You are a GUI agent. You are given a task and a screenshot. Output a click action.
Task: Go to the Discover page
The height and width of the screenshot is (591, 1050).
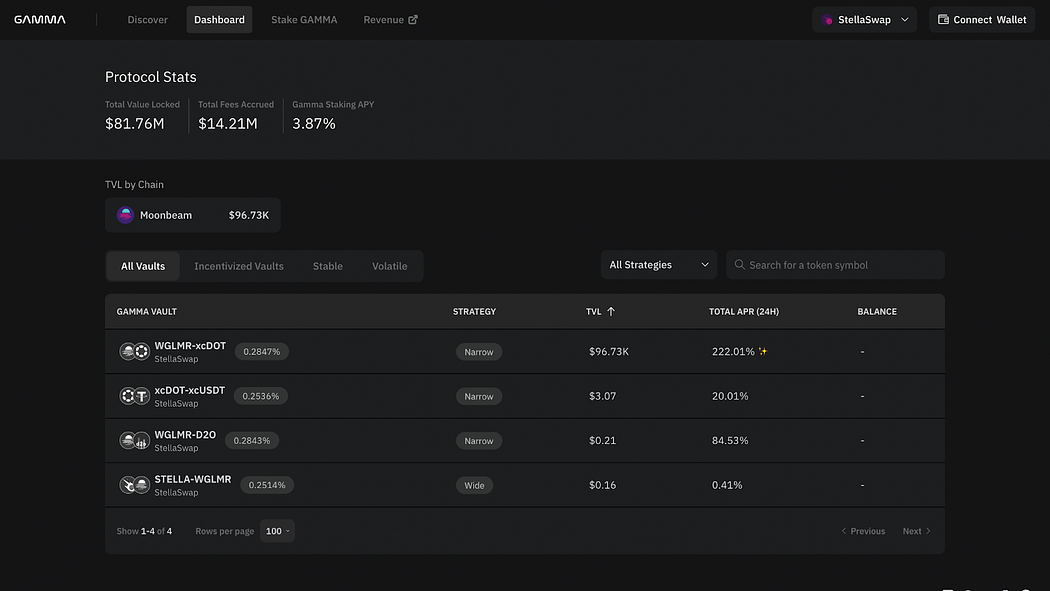(147, 19)
